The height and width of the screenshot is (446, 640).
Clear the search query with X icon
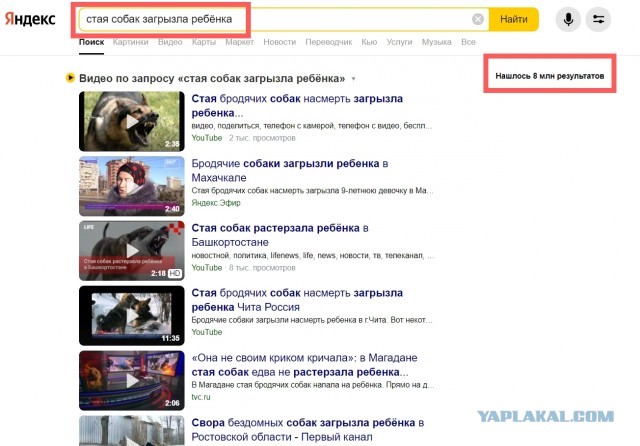478,19
